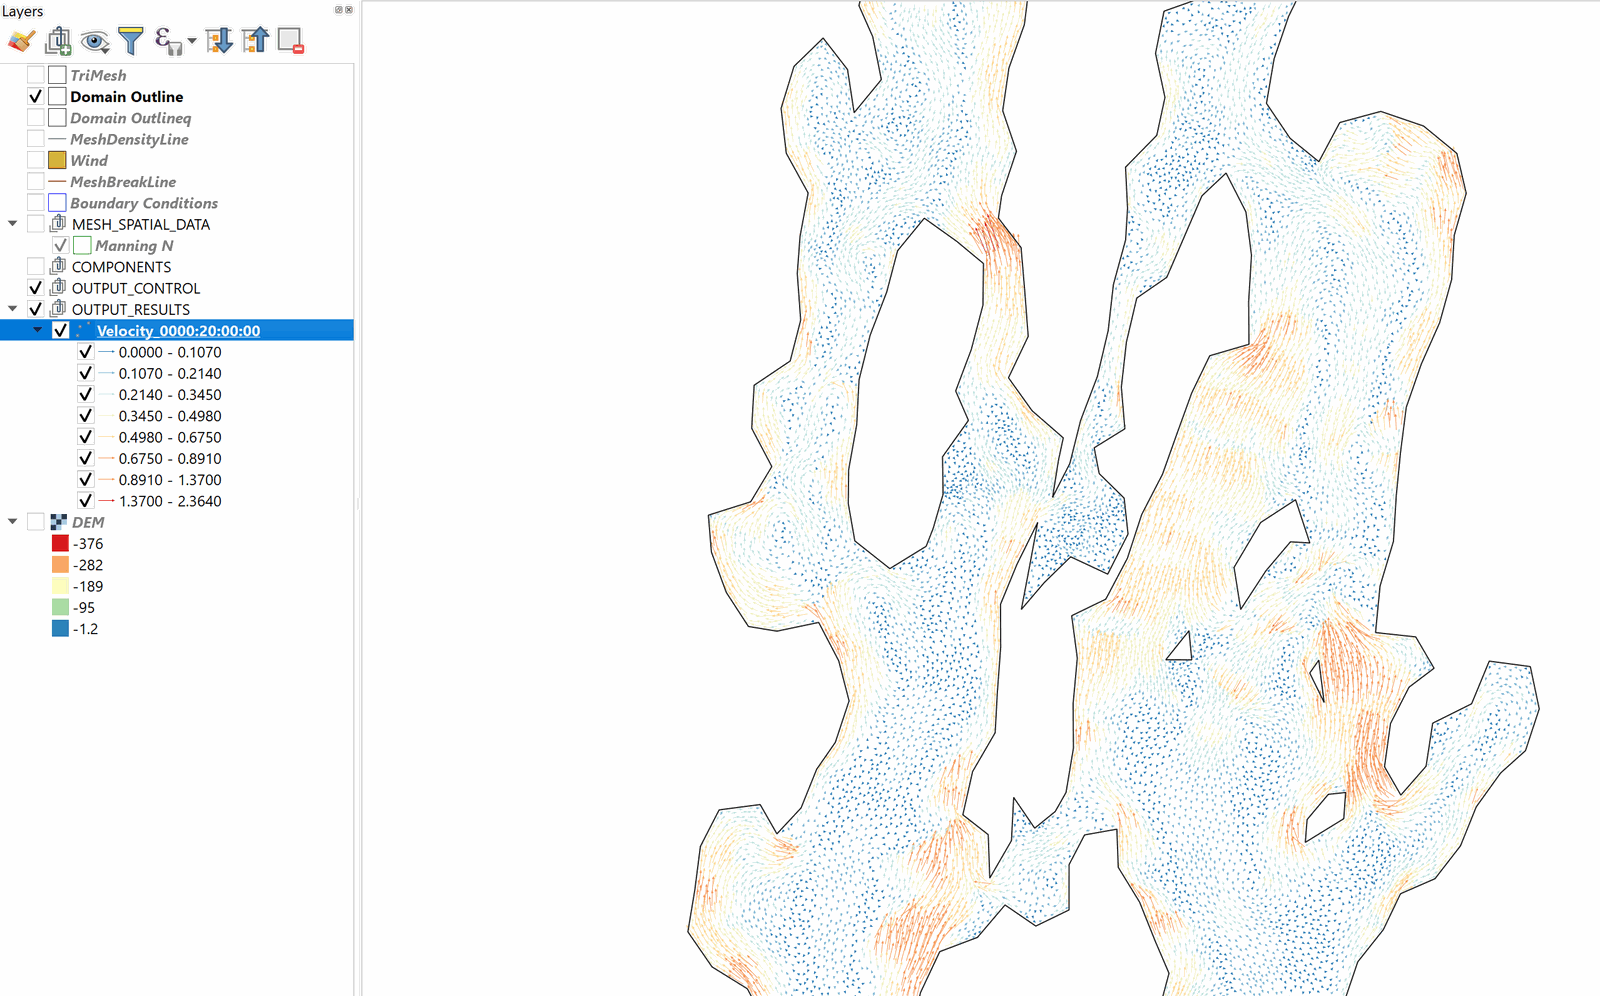
Task: Open the expression filter dropdown arrow
Action: tap(192, 42)
